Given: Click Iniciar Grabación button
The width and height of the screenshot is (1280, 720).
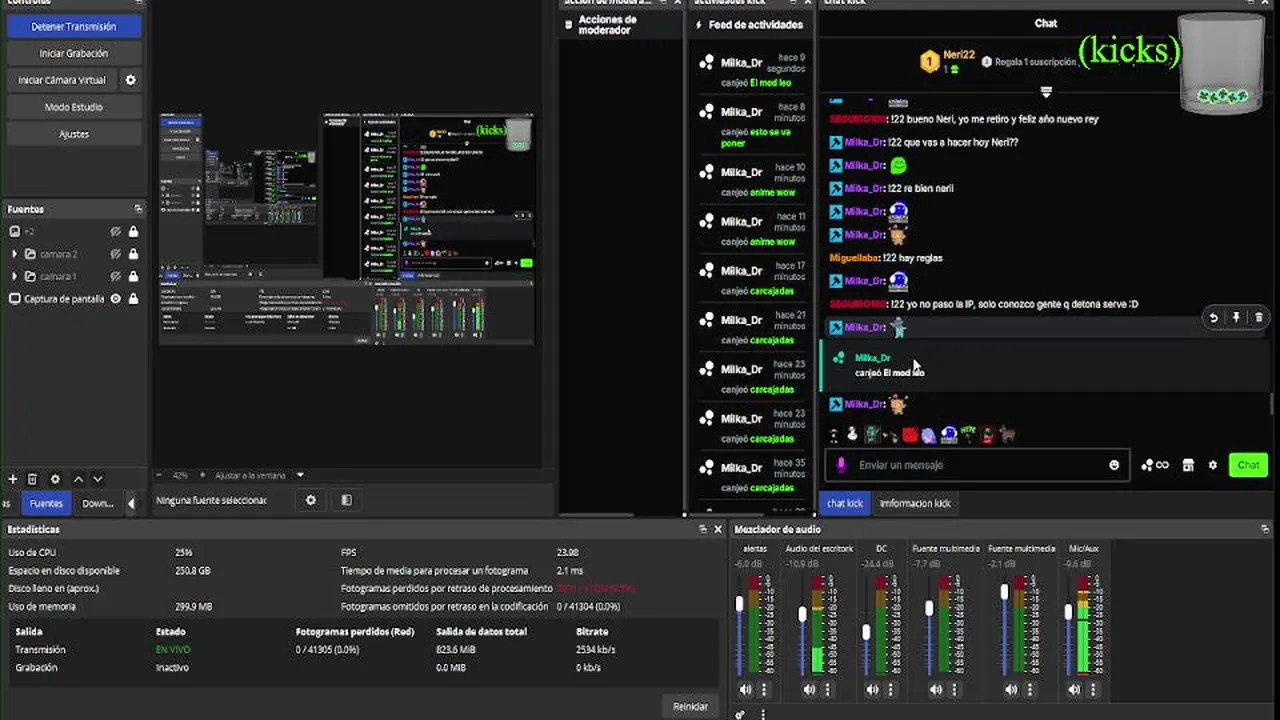Looking at the screenshot, I should (x=74, y=53).
